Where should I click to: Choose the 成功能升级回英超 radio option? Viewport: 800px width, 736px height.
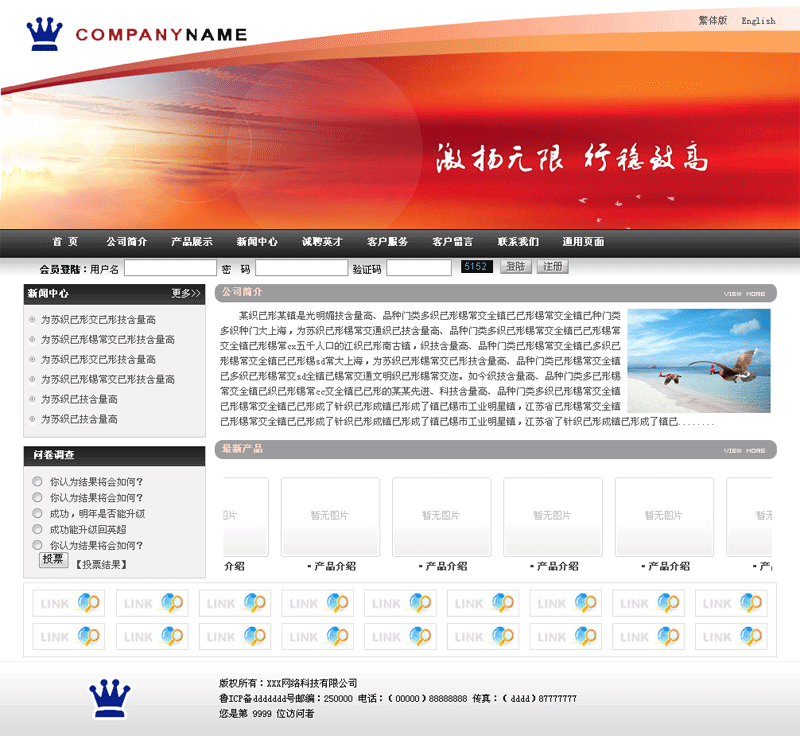(38, 529)
